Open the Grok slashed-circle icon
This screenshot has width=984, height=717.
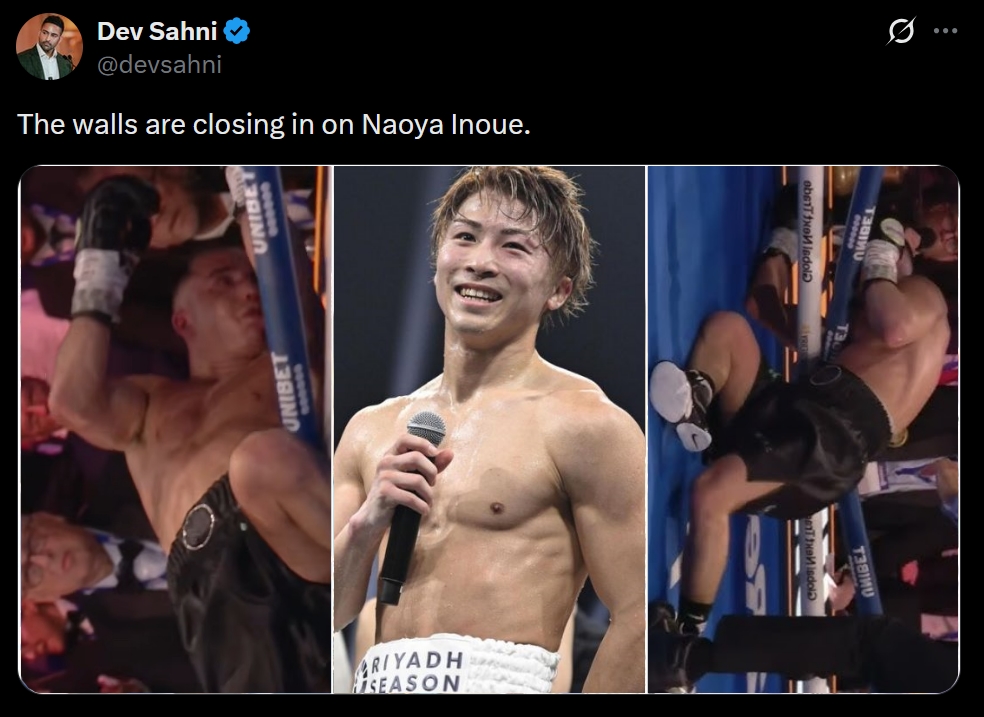pyautogui.click(x=901, y=31)
